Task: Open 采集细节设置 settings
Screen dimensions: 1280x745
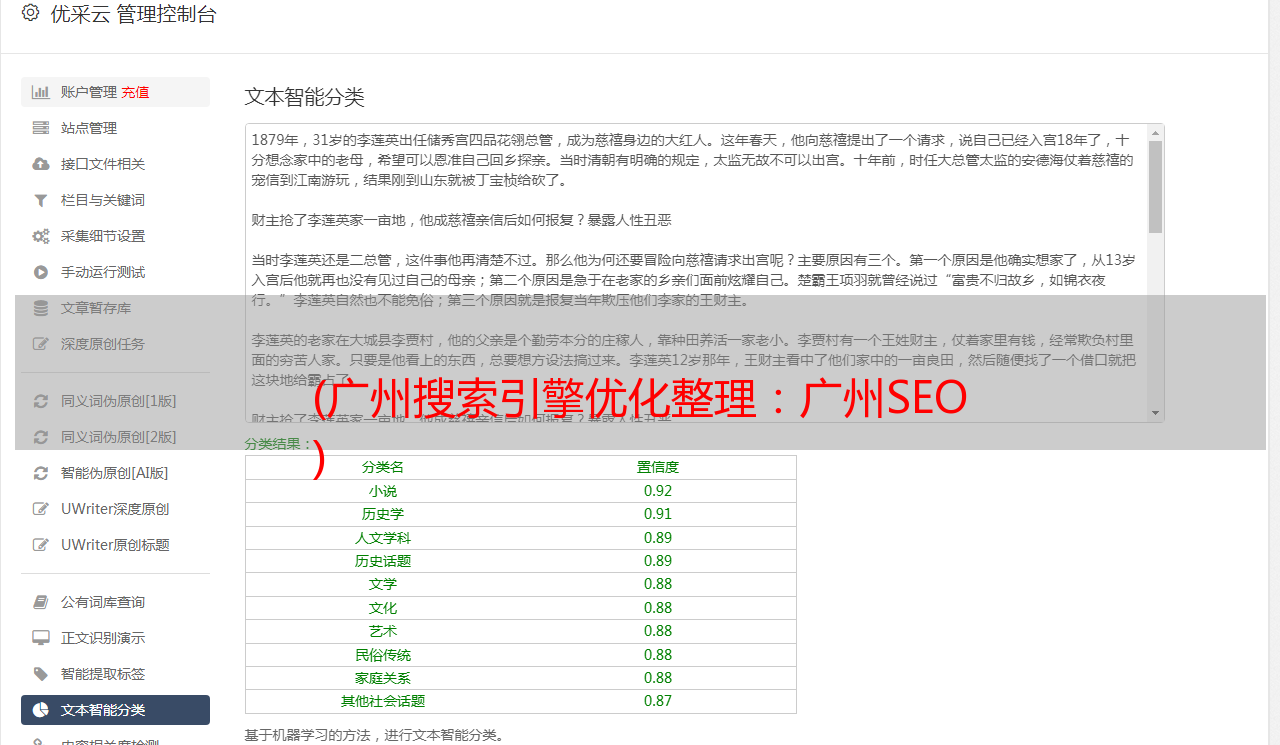Action: click(115, 236)
